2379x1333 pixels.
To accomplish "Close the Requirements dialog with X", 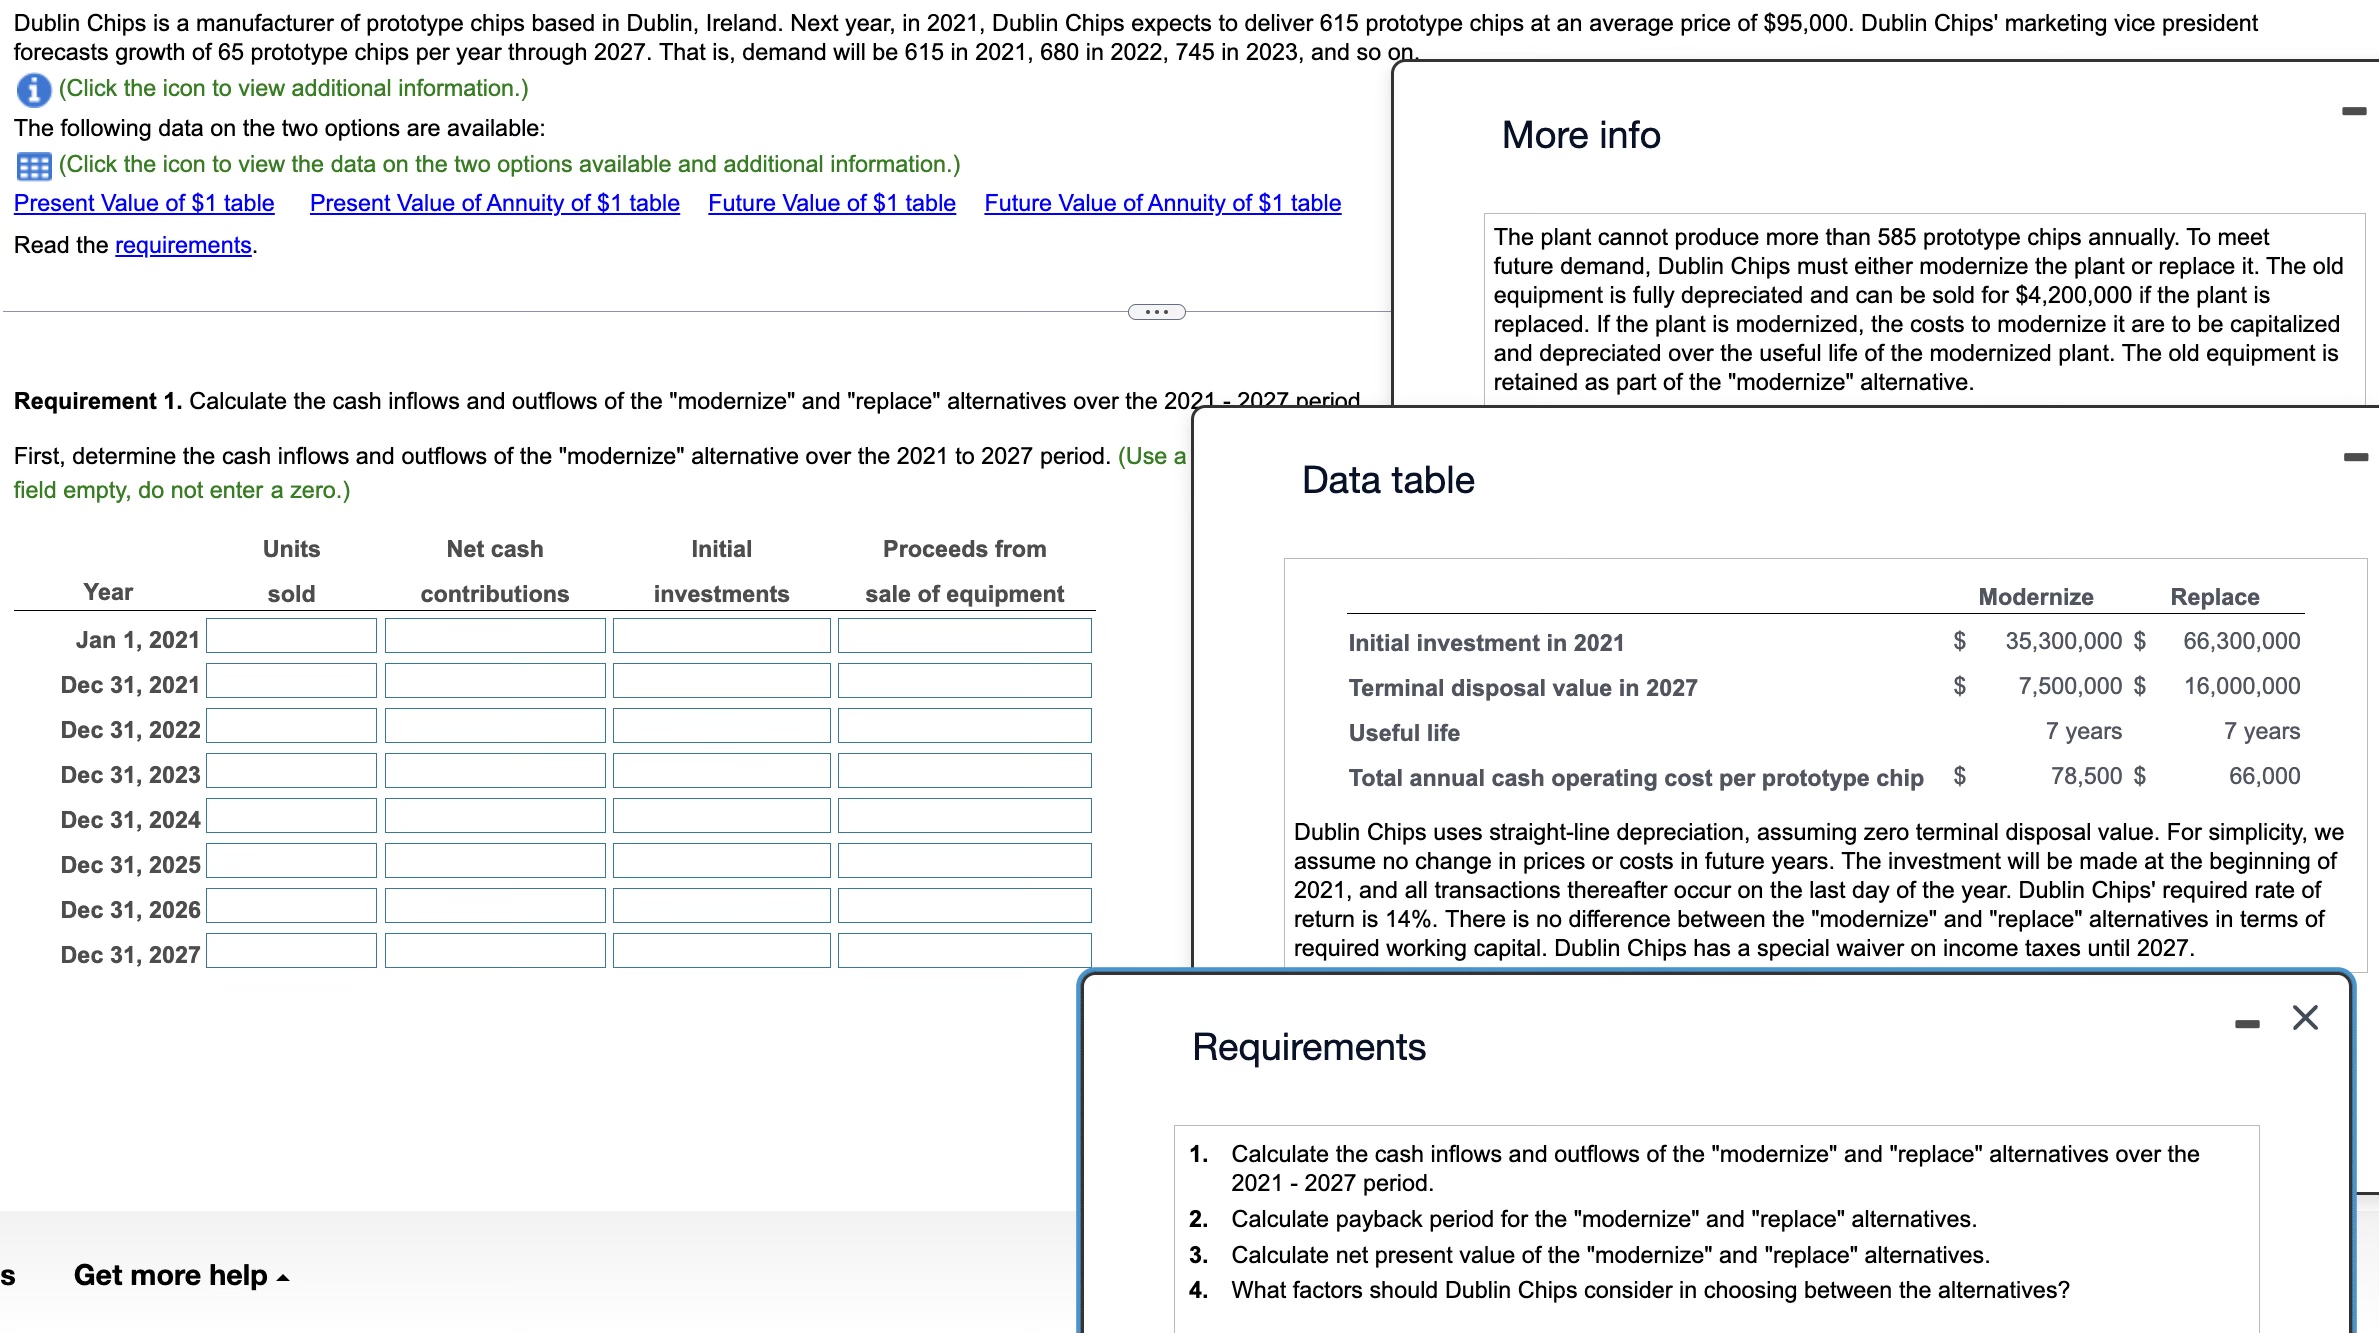I will tap(2305, 1018).
